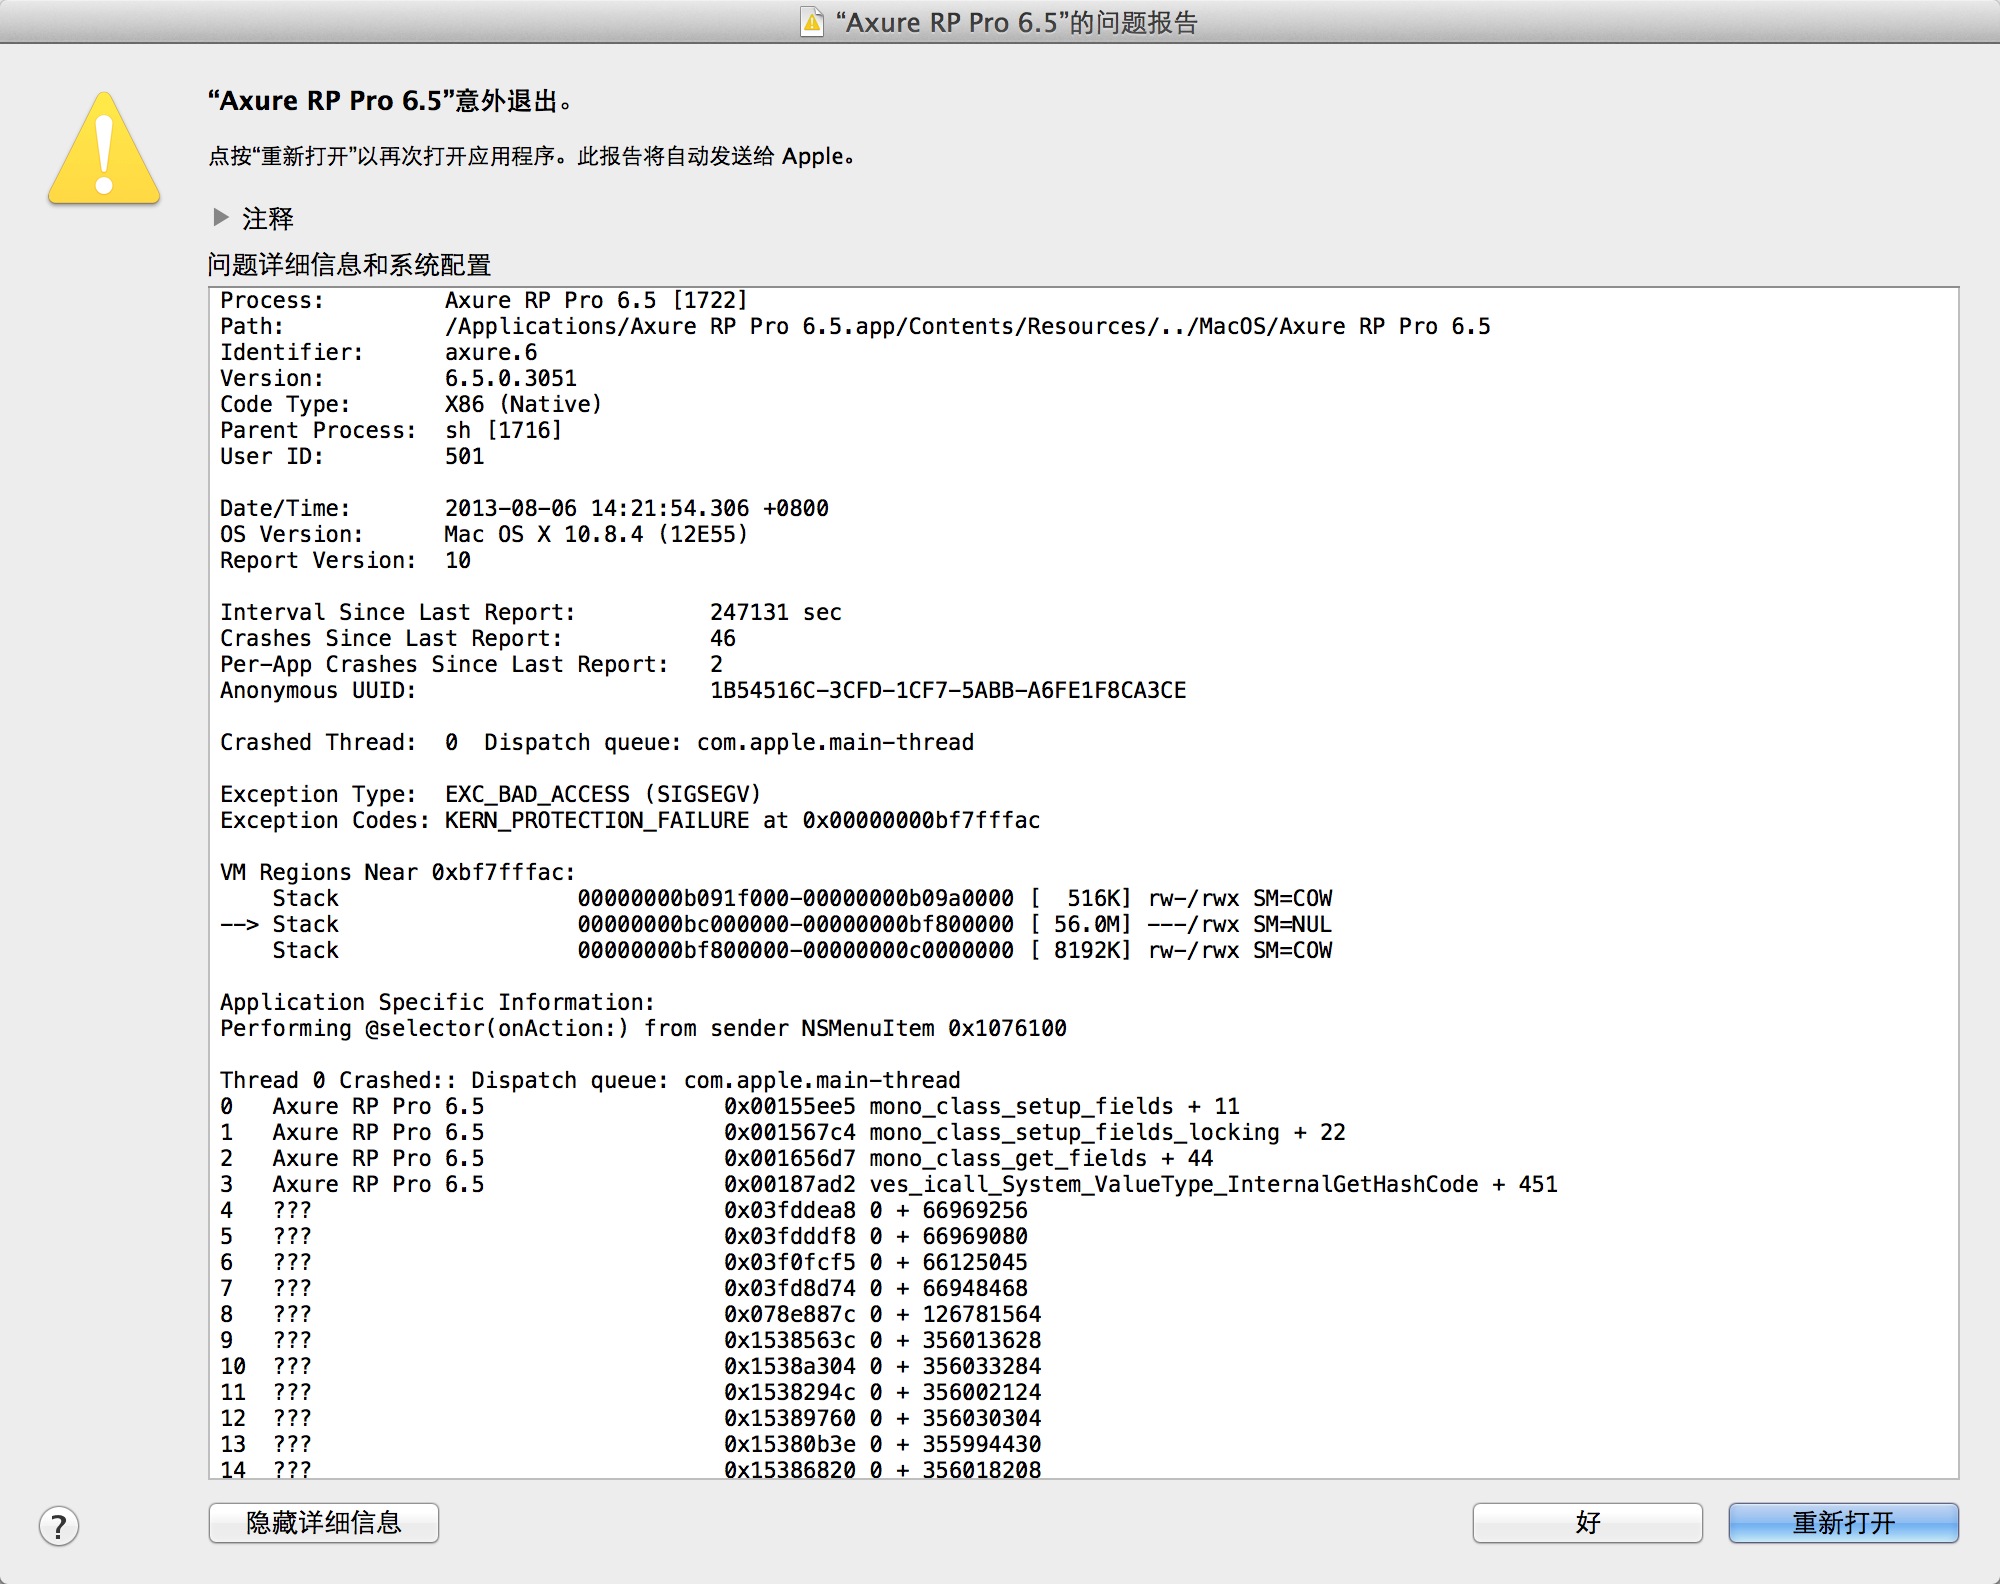Click the small document icon in title bar
The height and width of the screenshot is (1584, 2000).
coord(813,21)
